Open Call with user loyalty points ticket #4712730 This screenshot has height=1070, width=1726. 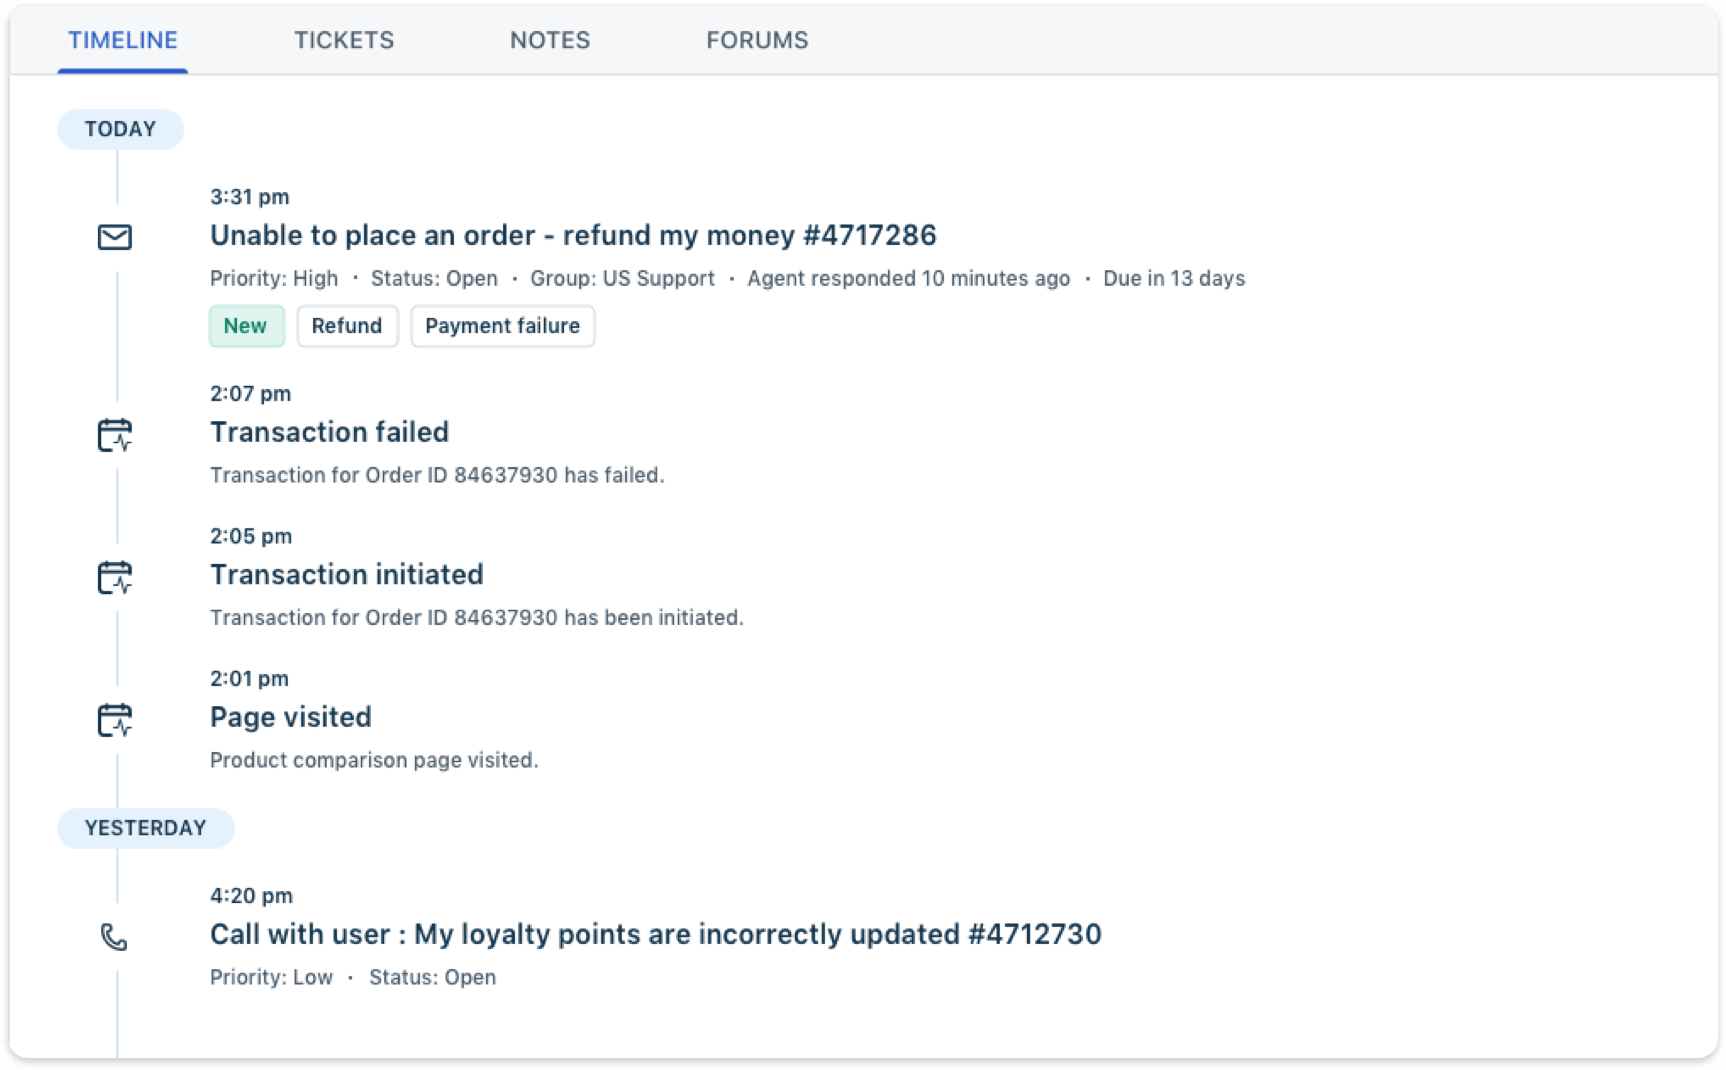655,934
